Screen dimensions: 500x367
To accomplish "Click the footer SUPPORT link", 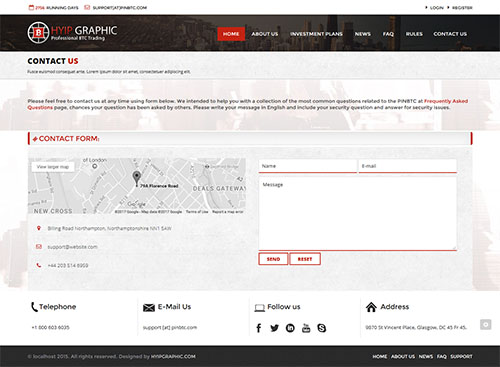I will coord(461,357).
